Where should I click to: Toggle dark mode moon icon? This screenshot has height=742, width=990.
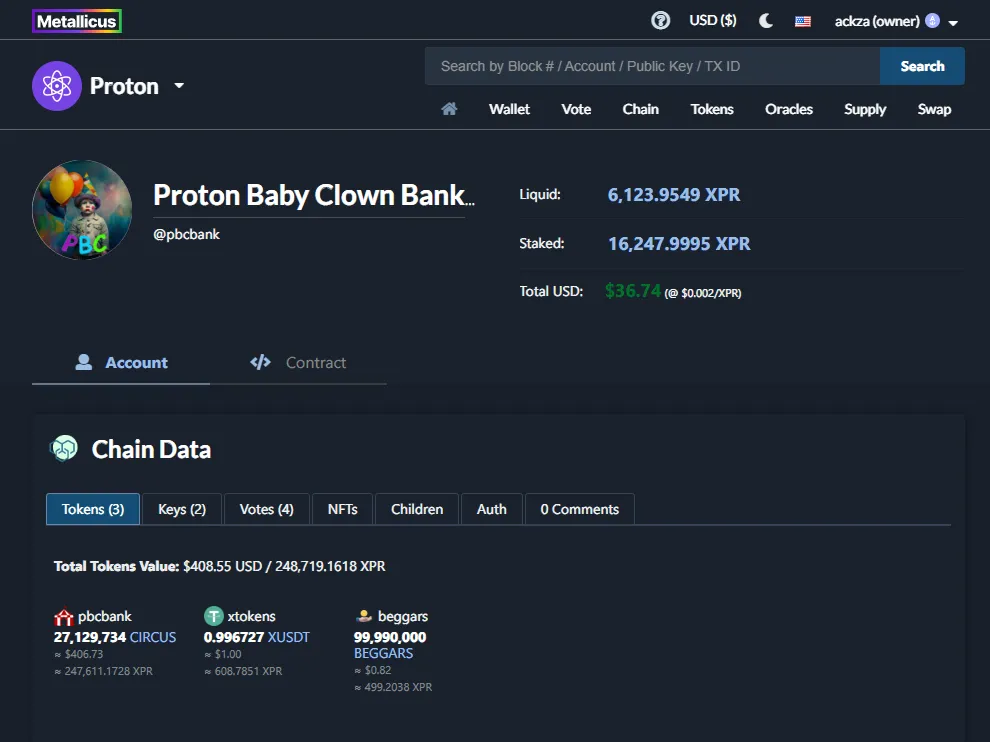766,21
